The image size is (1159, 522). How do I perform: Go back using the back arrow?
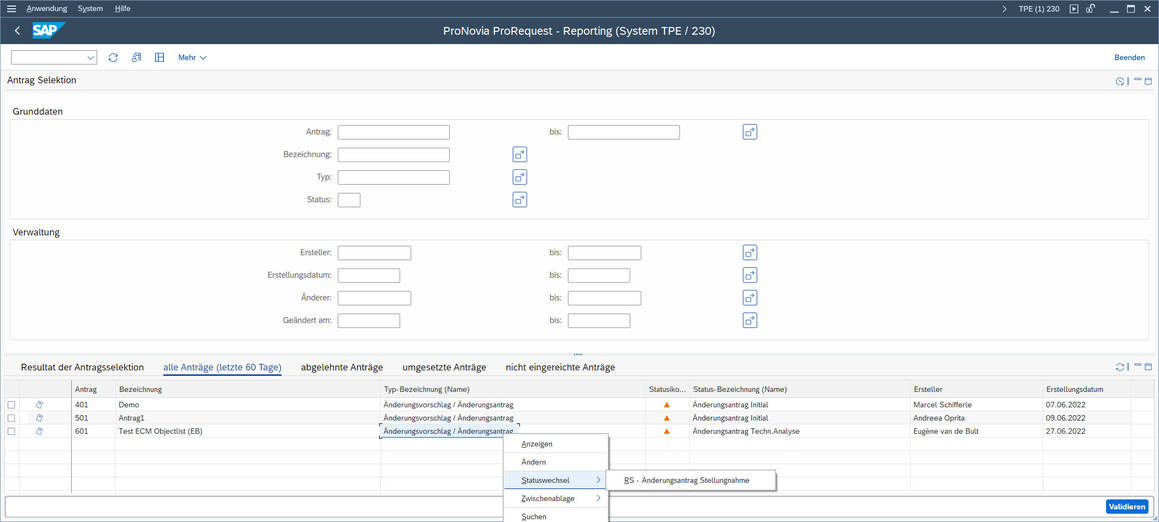point(18,31)
